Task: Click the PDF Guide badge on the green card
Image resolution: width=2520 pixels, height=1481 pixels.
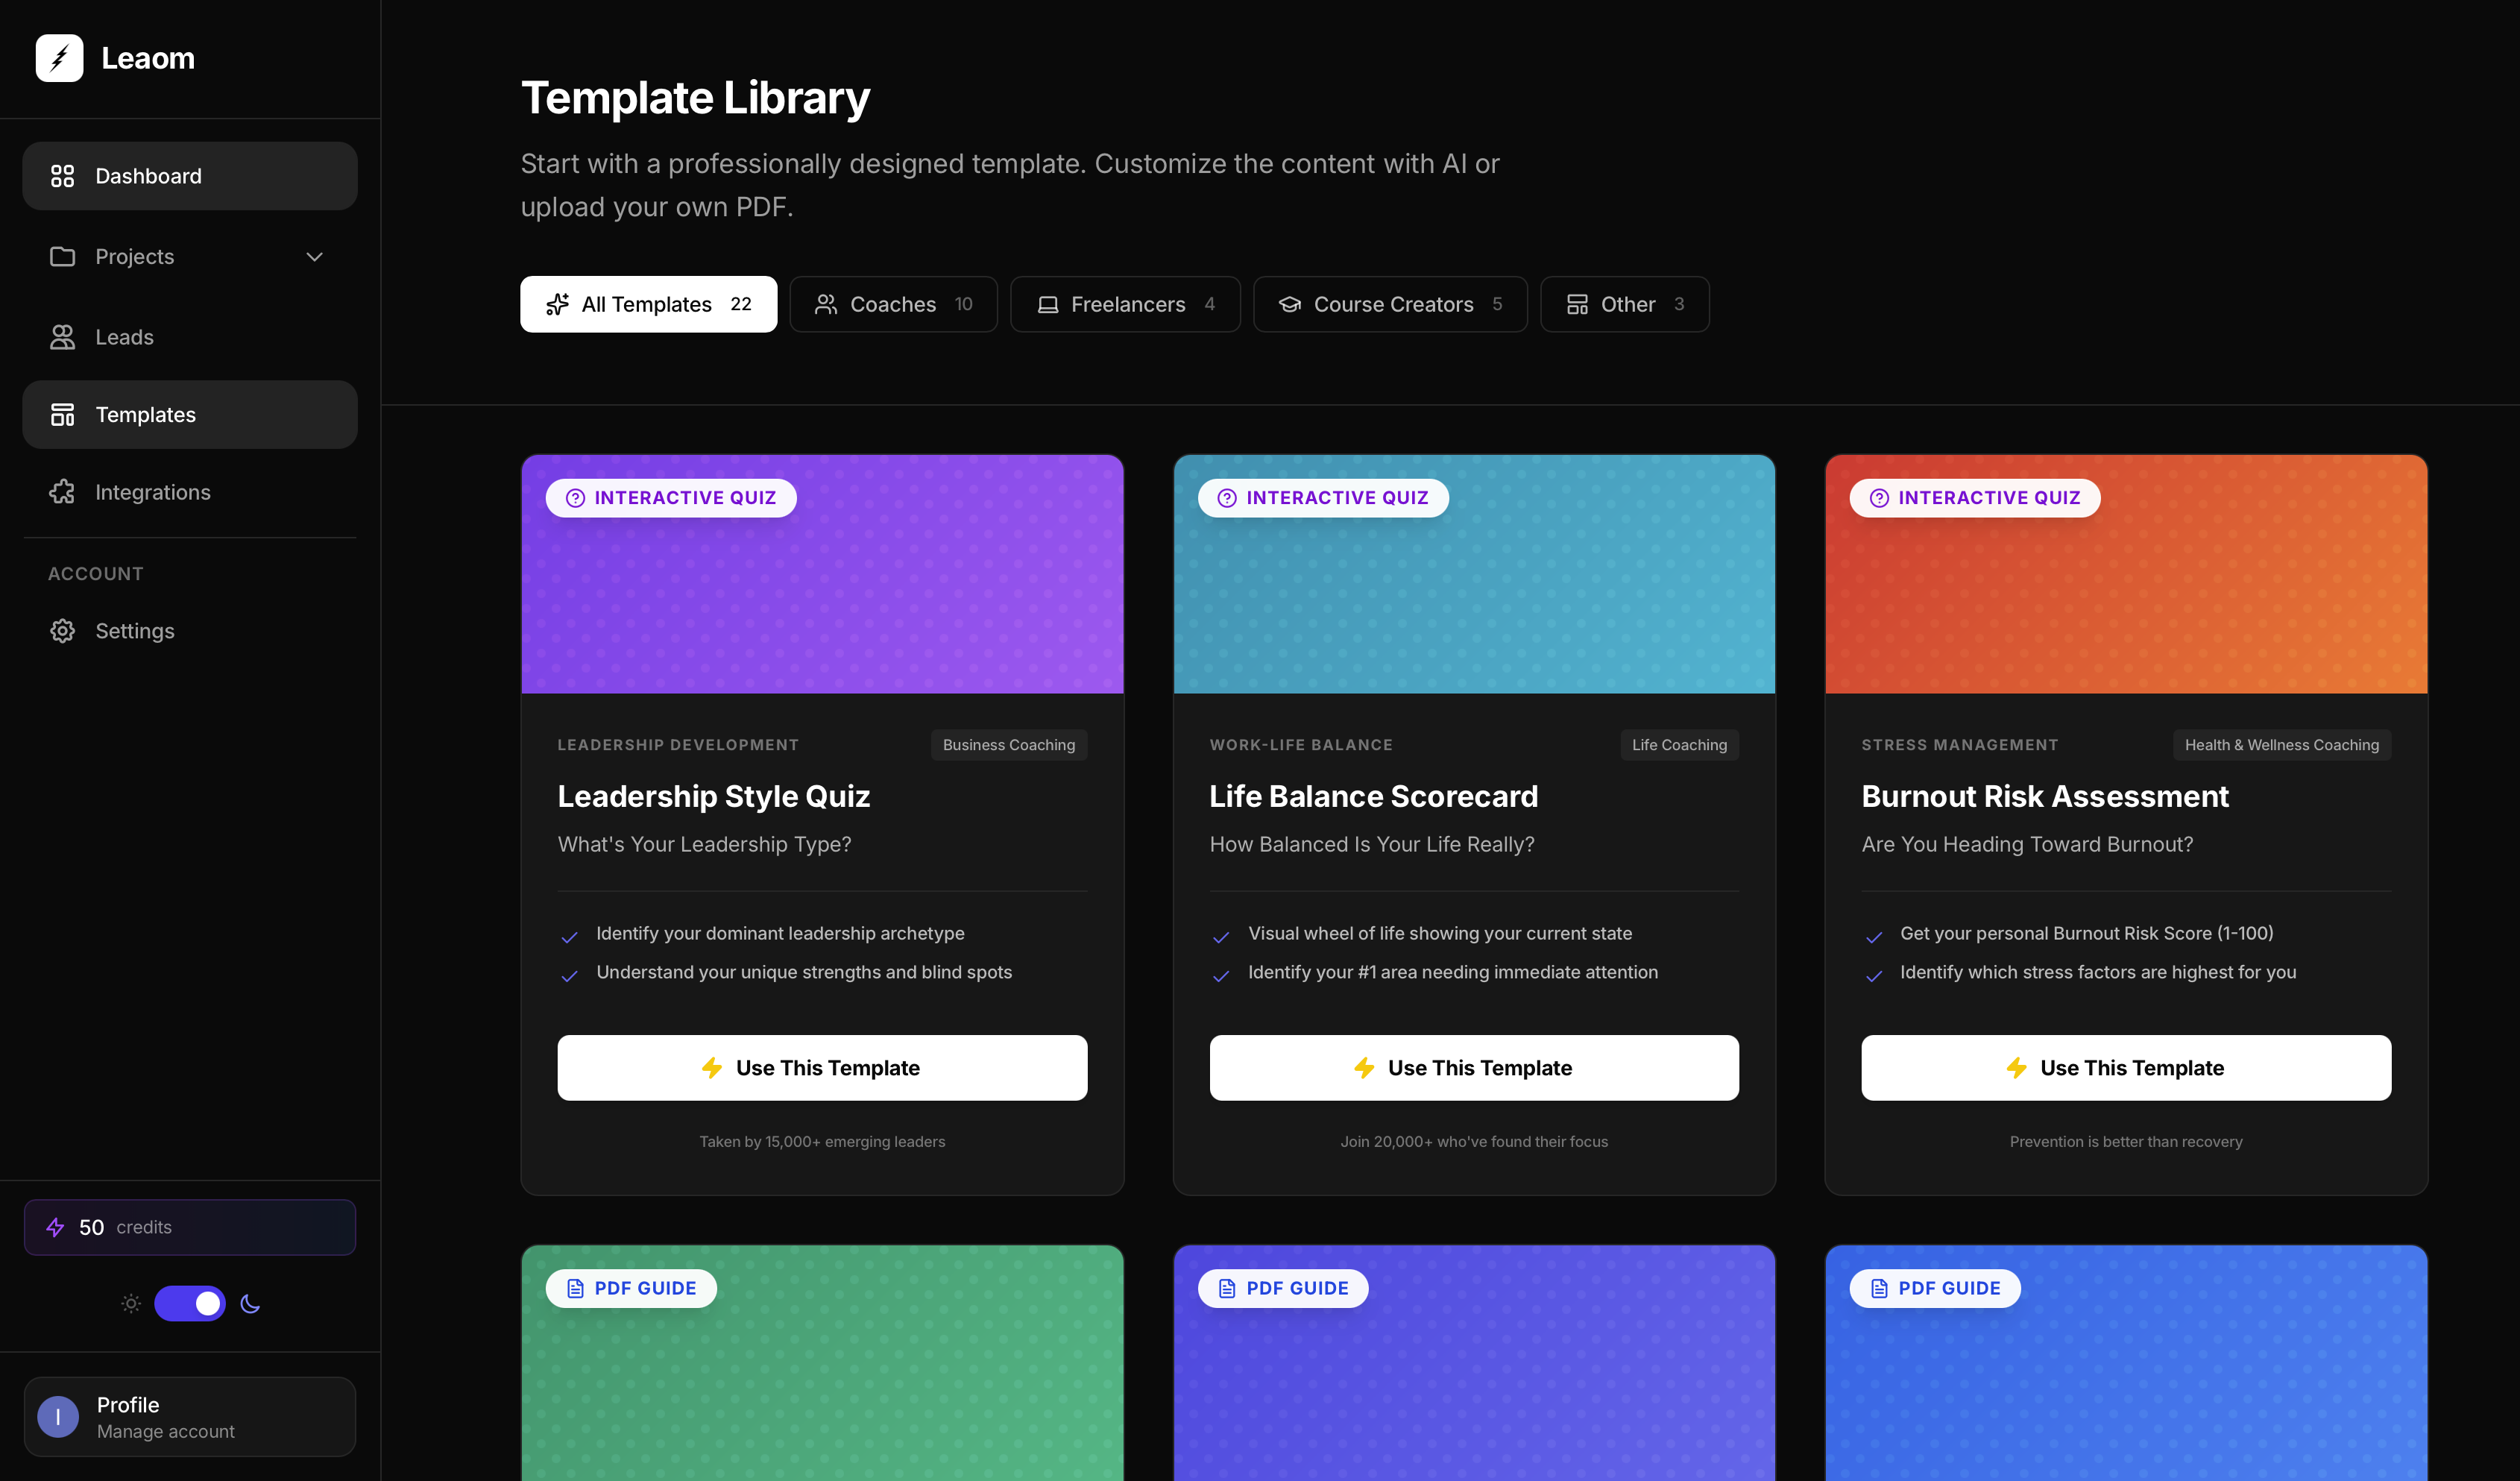Action: [631, 1288]
